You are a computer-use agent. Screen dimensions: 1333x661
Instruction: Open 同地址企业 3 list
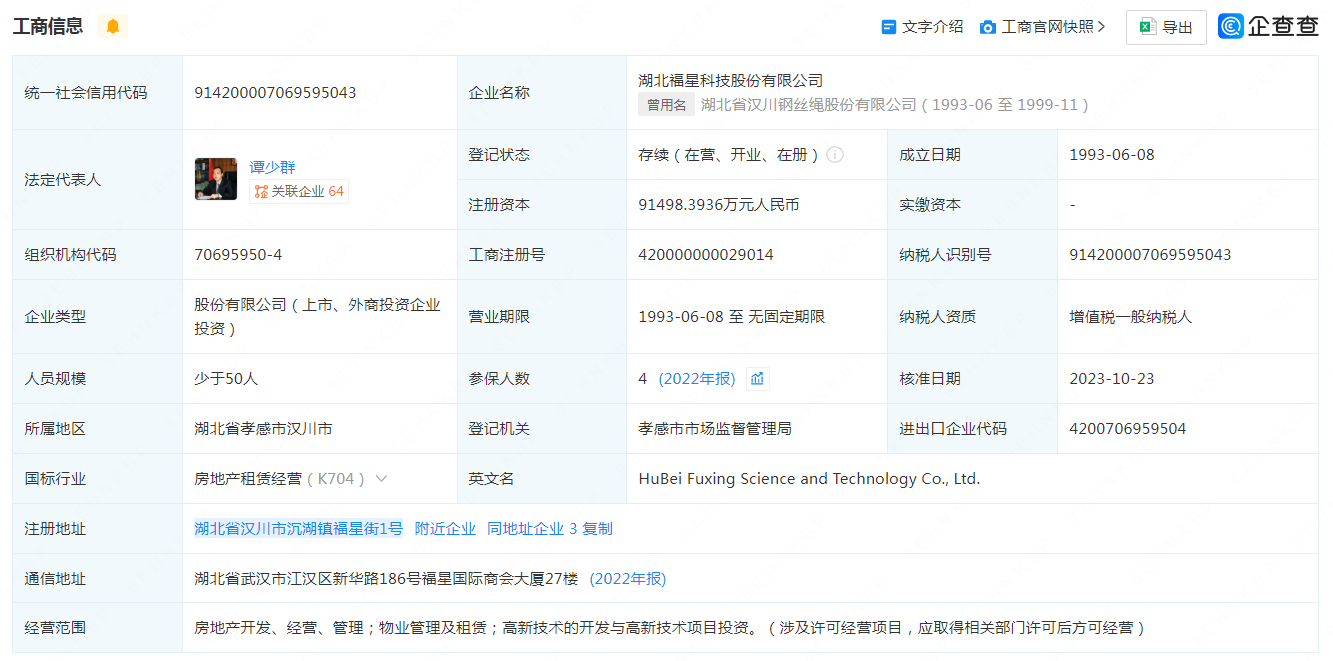pyautogui.click(x=531, y=529)
